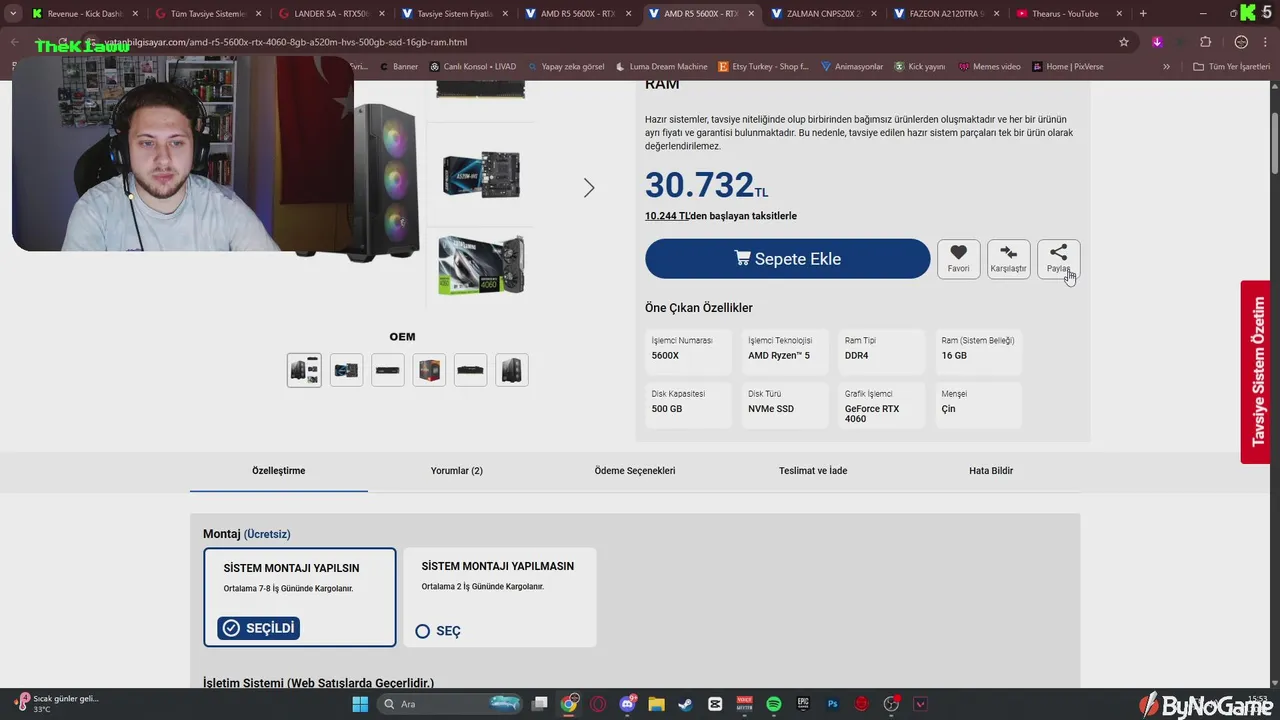Open CapCut from the taskbar

[x=715, y=704]
